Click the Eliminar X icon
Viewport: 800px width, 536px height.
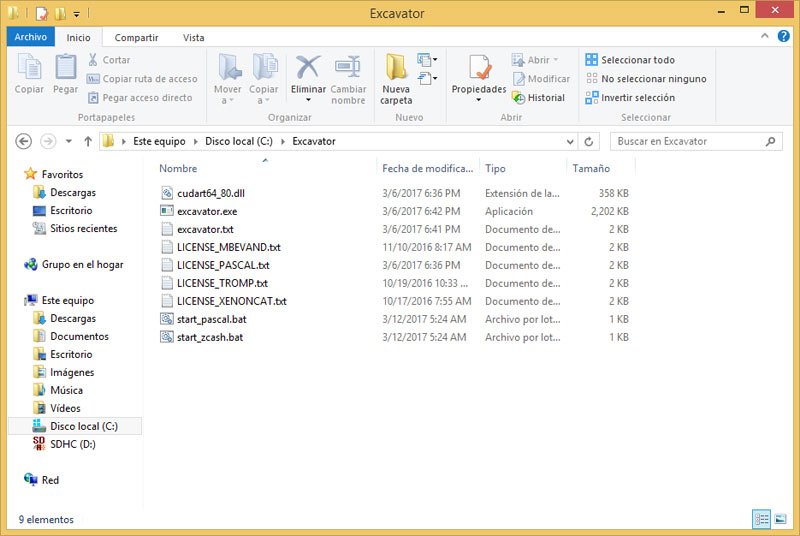coord(308,67)
